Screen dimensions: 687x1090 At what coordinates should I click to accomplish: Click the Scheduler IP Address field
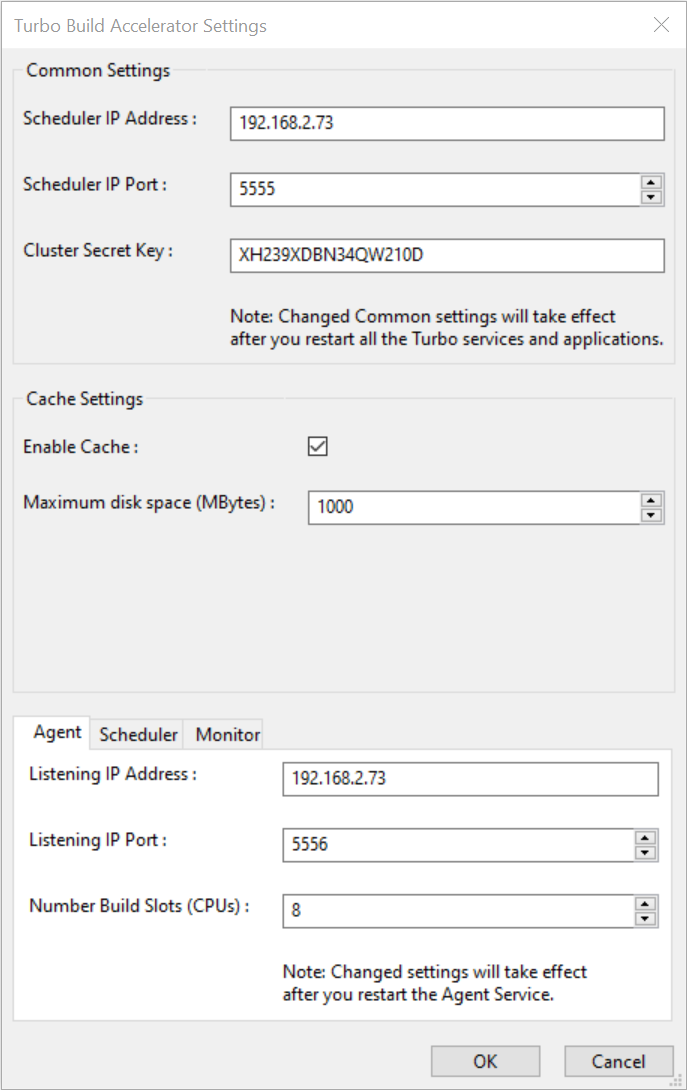[x=446, y=124]
